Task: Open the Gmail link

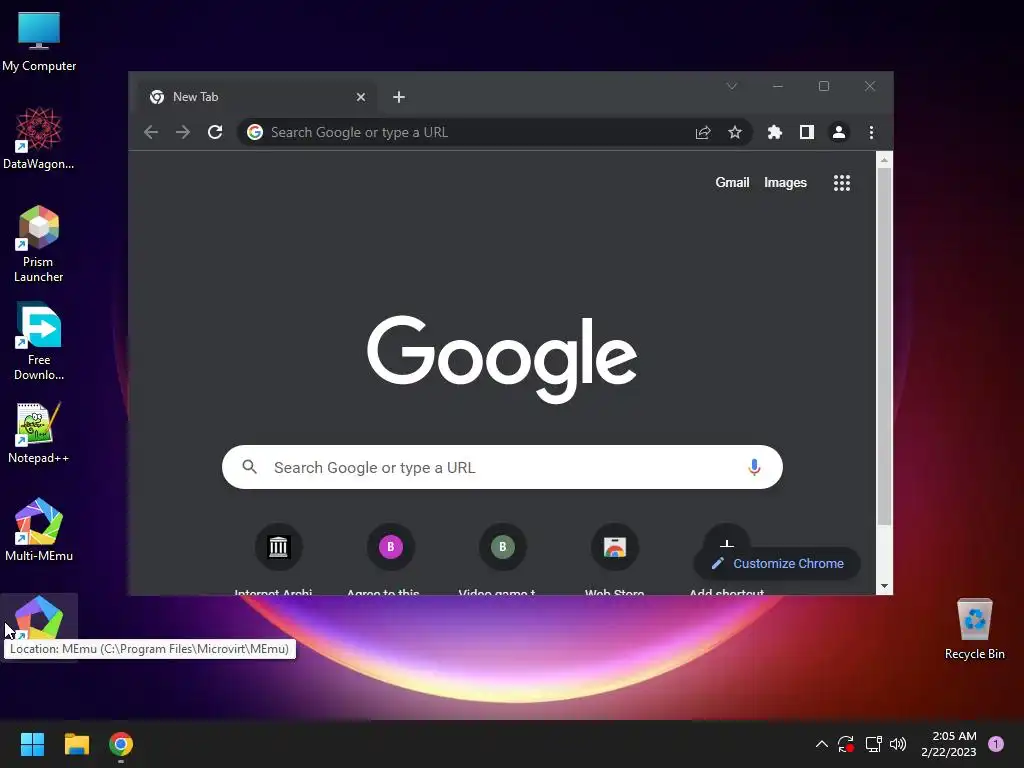Action: [732, 183]
